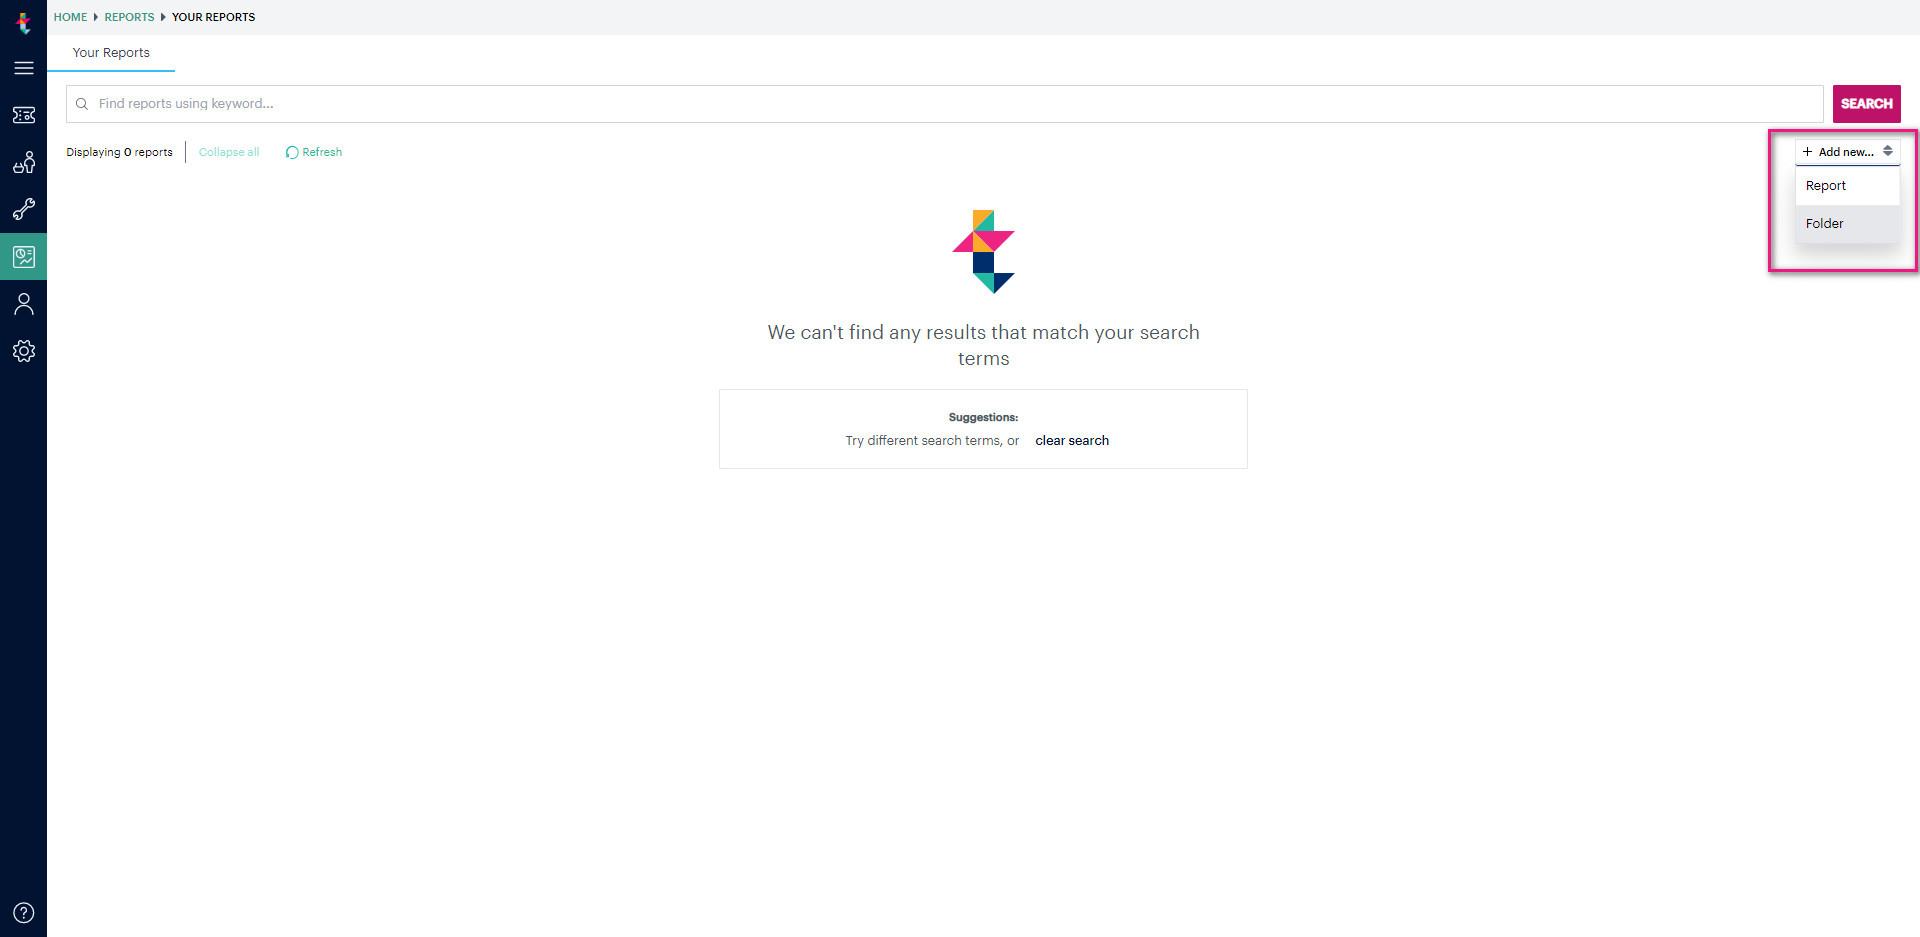This screenshot has height=937, width=1920.
Task: Open the hamburger navigation menu
Action: (x=24, y=68)
